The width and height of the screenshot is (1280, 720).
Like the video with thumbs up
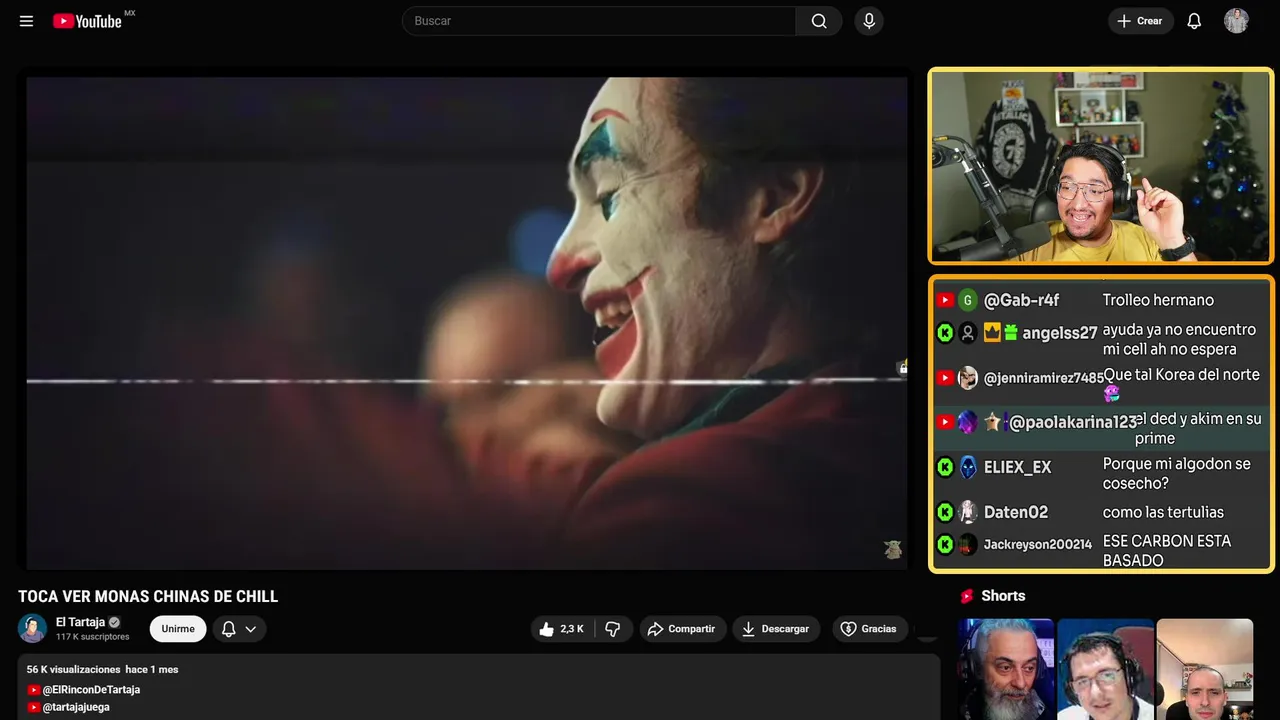click(562, 629)
